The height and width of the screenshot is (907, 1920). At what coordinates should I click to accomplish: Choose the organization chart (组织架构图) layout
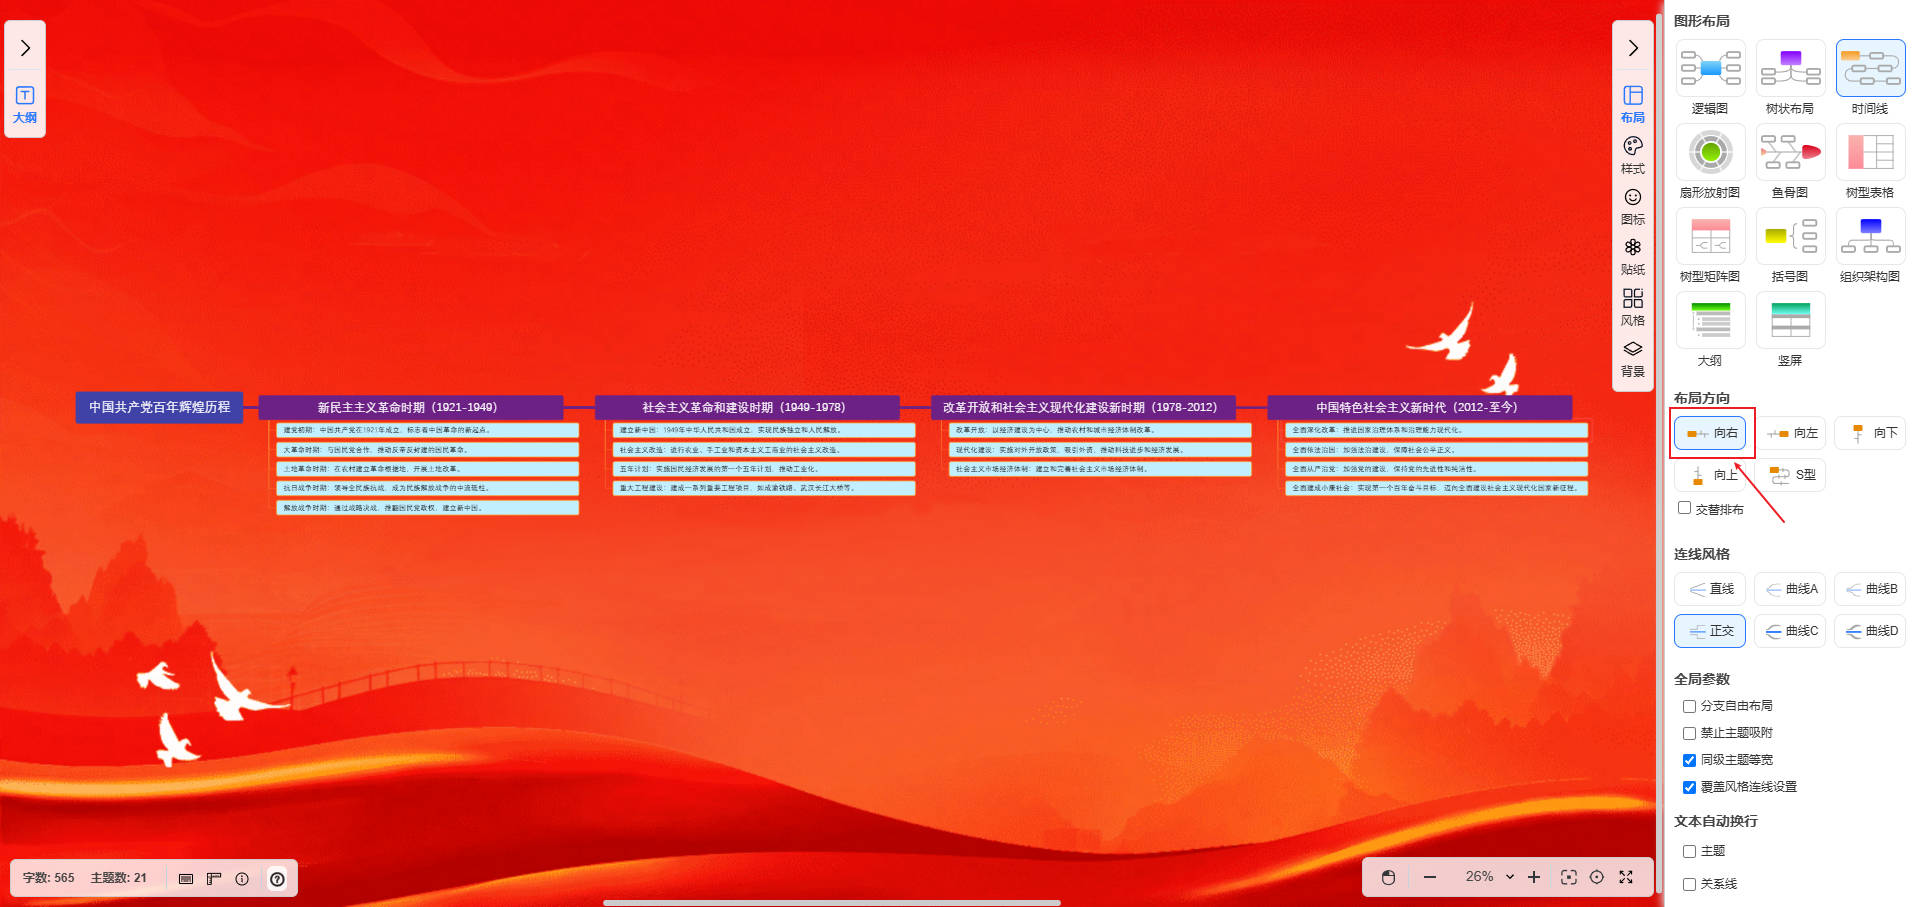coord(1869,237)
